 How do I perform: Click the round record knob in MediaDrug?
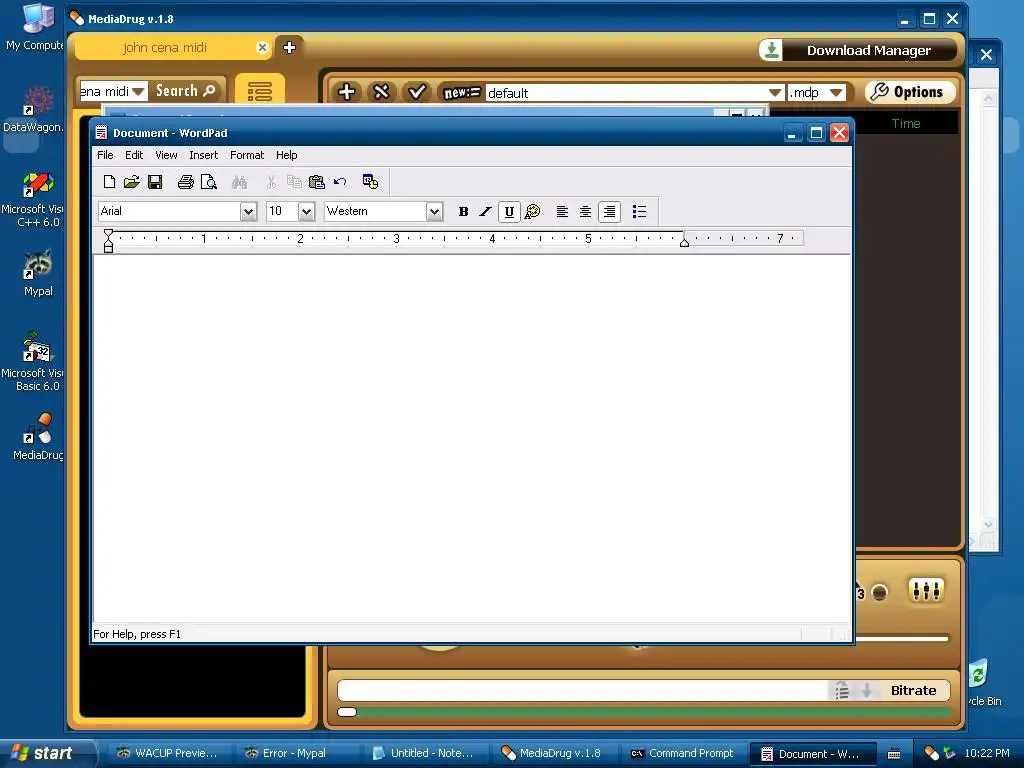(880, 592)
